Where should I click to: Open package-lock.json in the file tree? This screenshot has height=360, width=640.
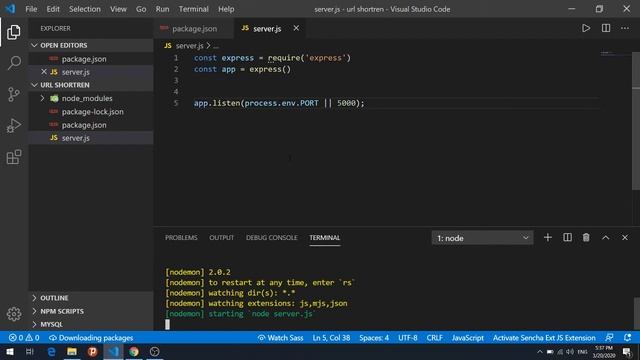(91, 112)
